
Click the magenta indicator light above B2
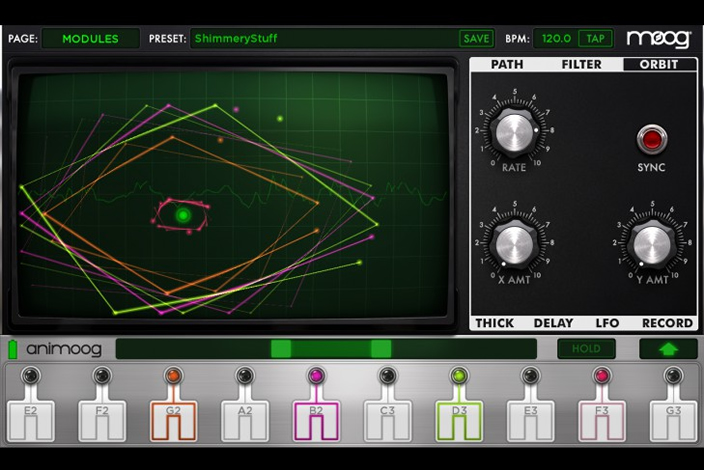click(316, 375)
